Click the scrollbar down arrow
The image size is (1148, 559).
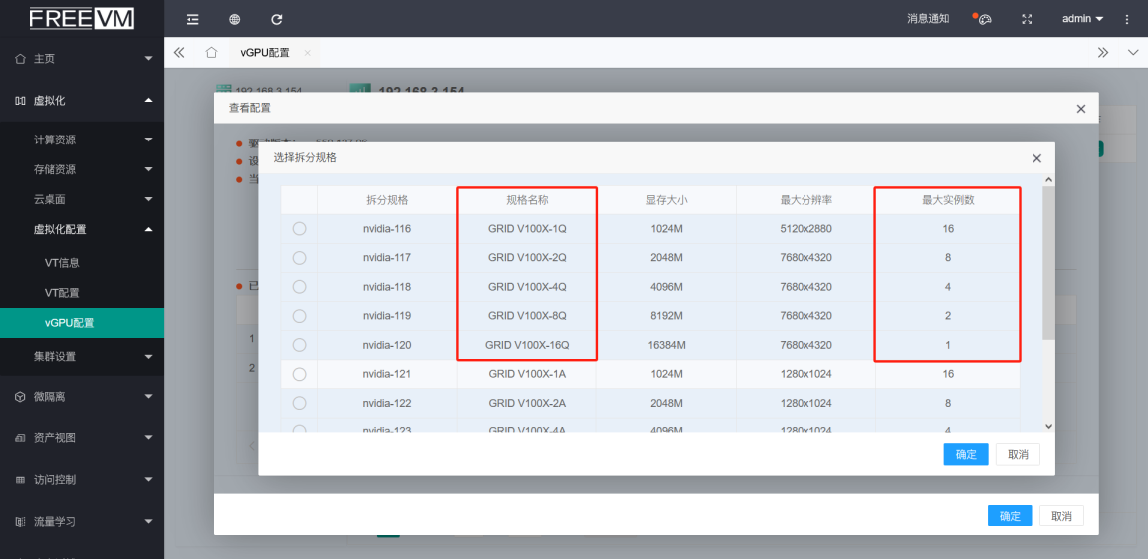tap(1048, 426)
